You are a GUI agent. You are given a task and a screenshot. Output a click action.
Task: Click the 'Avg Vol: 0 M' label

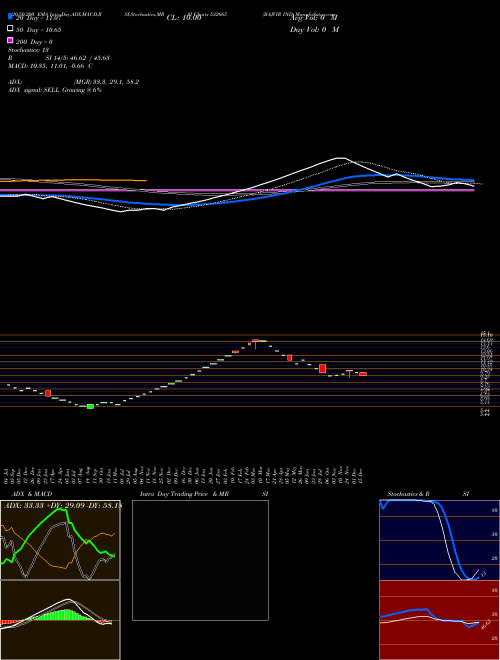click(314, 18)
